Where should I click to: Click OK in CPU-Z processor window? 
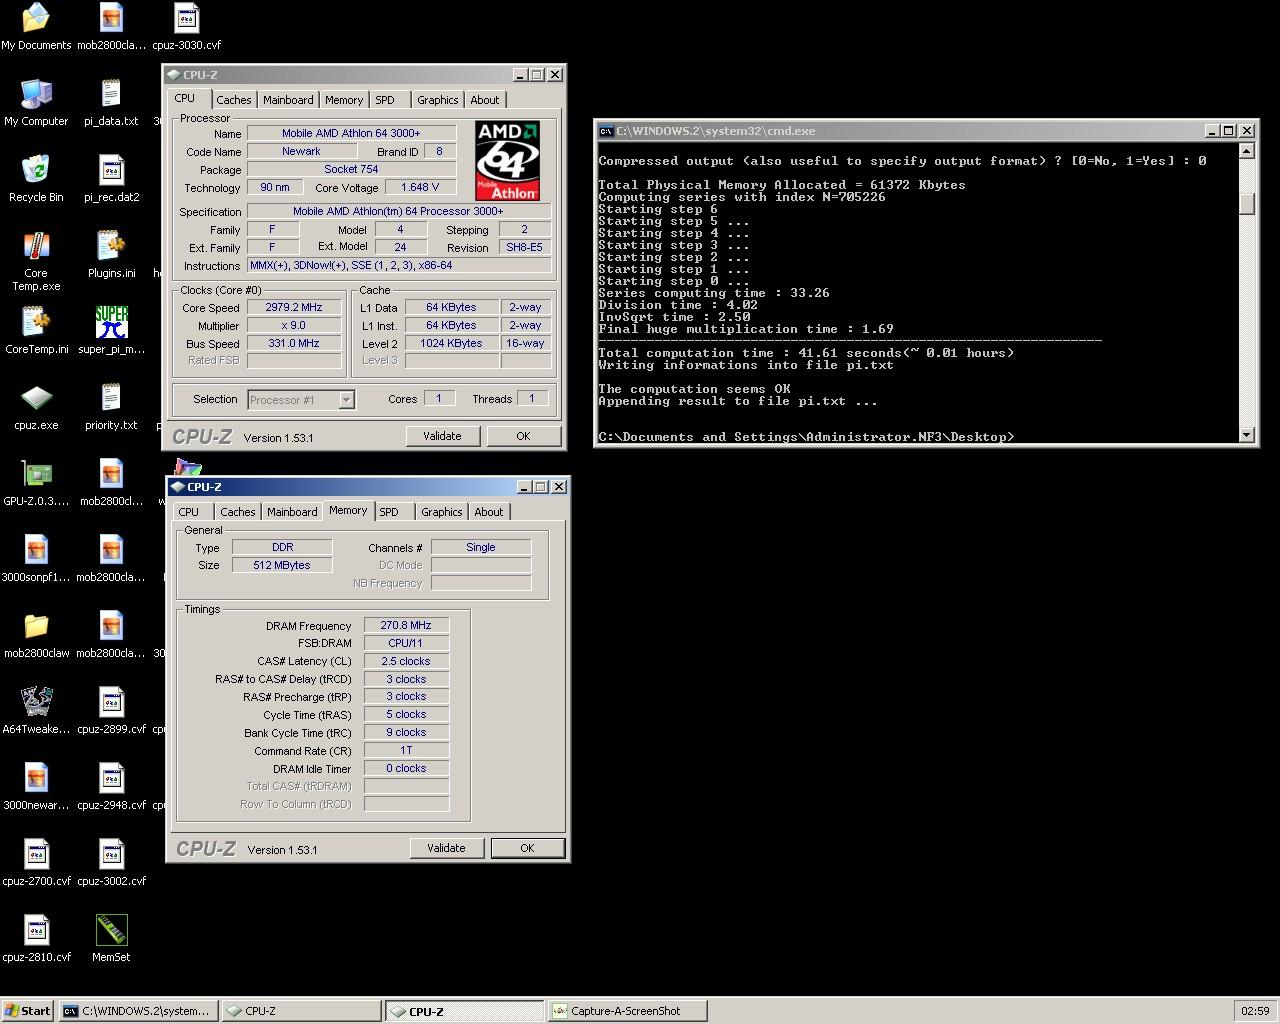click(x=523, y=436)
